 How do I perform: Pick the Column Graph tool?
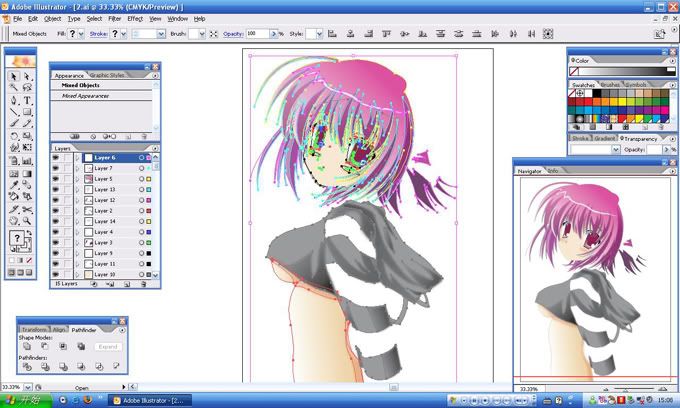point(27,161)
